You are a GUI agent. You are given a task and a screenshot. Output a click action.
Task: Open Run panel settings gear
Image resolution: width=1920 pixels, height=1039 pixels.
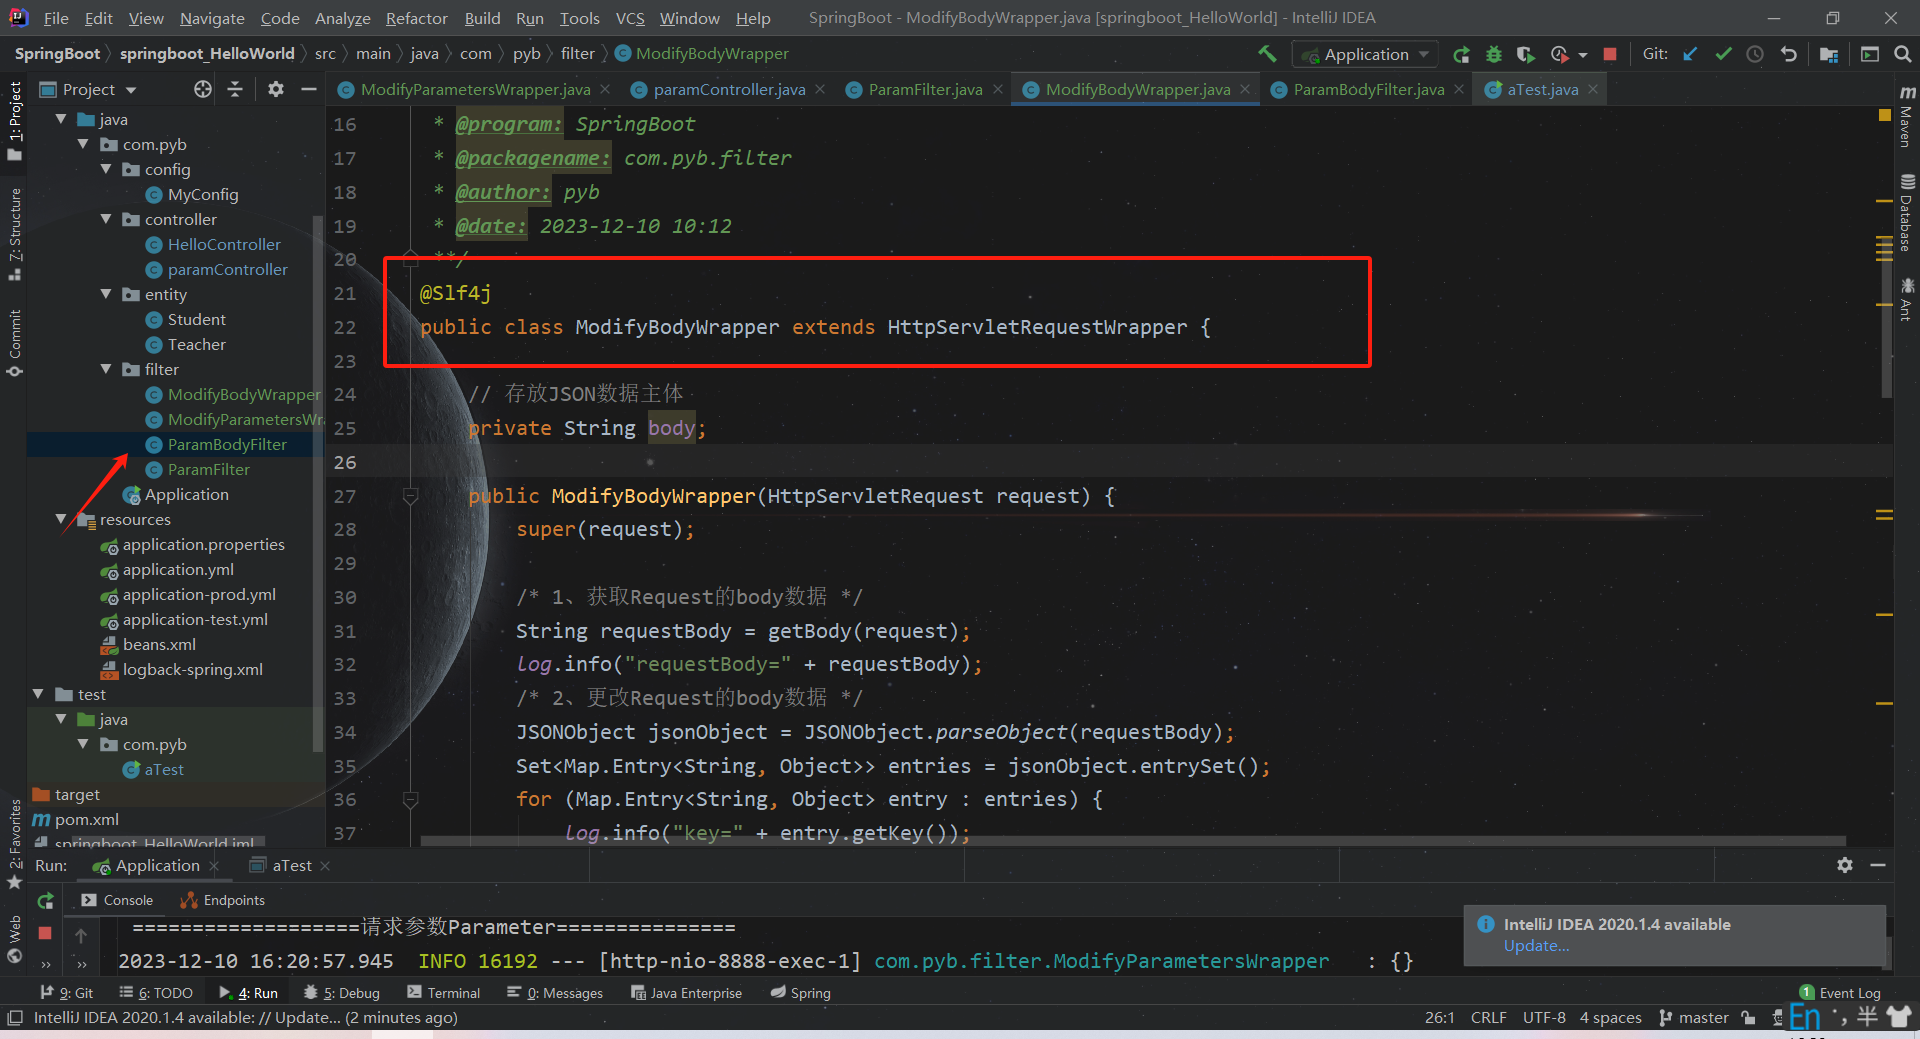[1845, 865]
